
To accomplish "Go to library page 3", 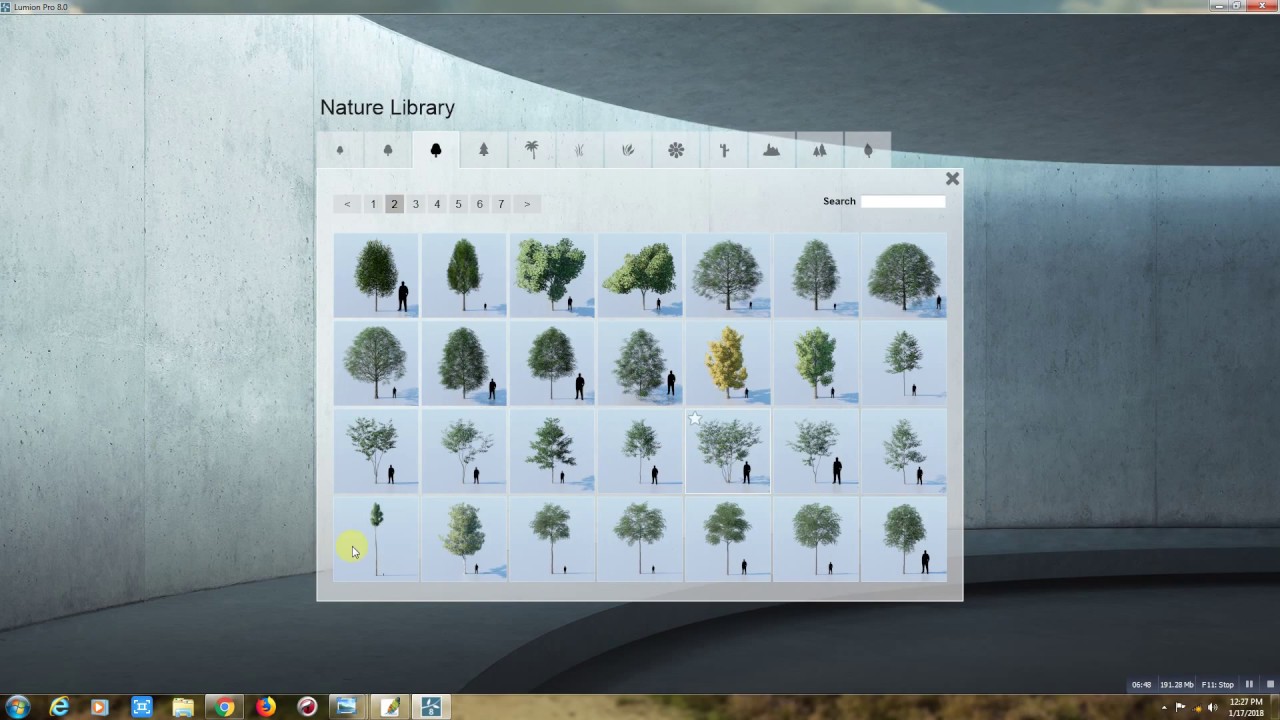I will pos(416,204).
